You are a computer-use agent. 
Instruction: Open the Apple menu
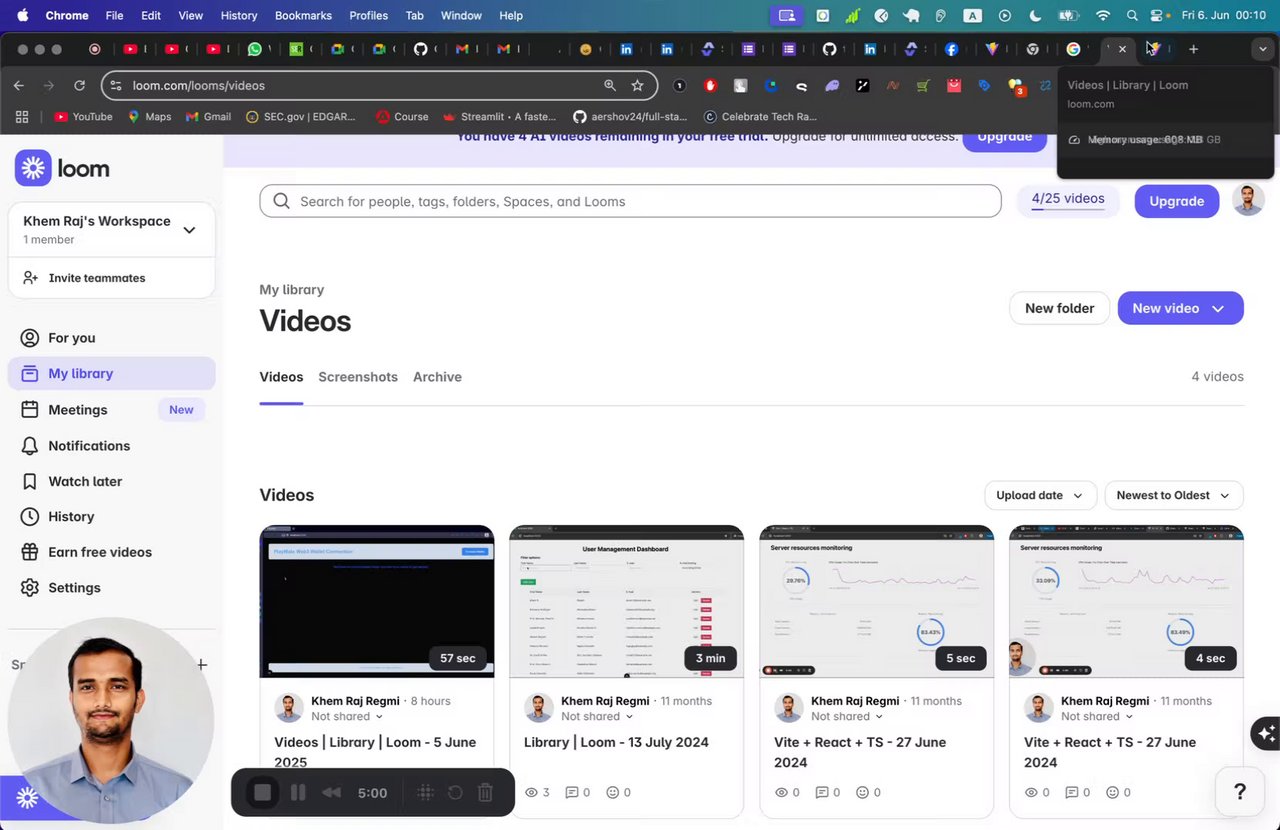(x=22, y=16)
